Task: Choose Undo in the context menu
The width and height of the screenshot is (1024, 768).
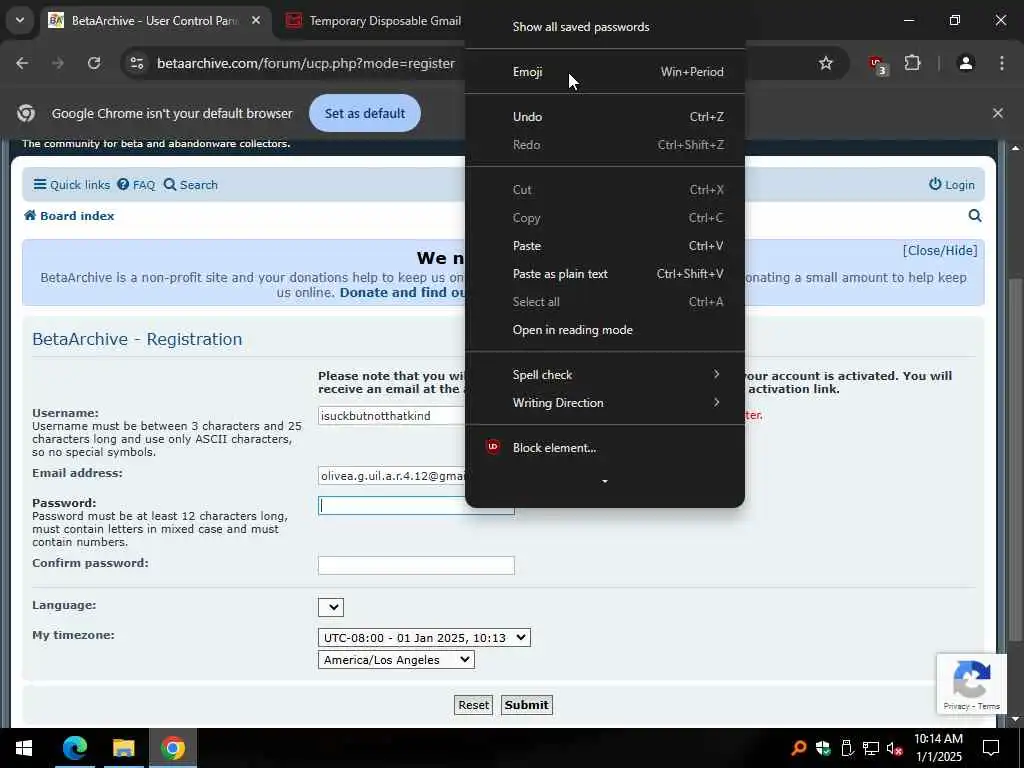Action: pos(605,117)
